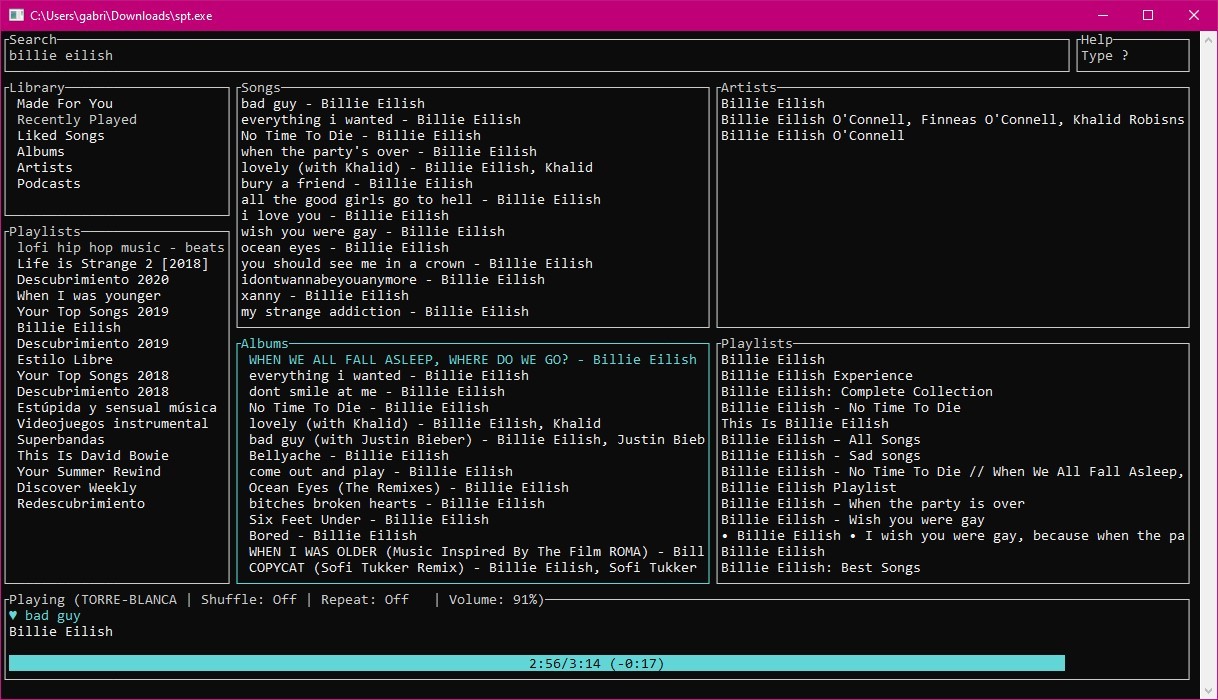Select Artists in the Library list
This screenshot has width=1218, height=700.
click(45, 168)
